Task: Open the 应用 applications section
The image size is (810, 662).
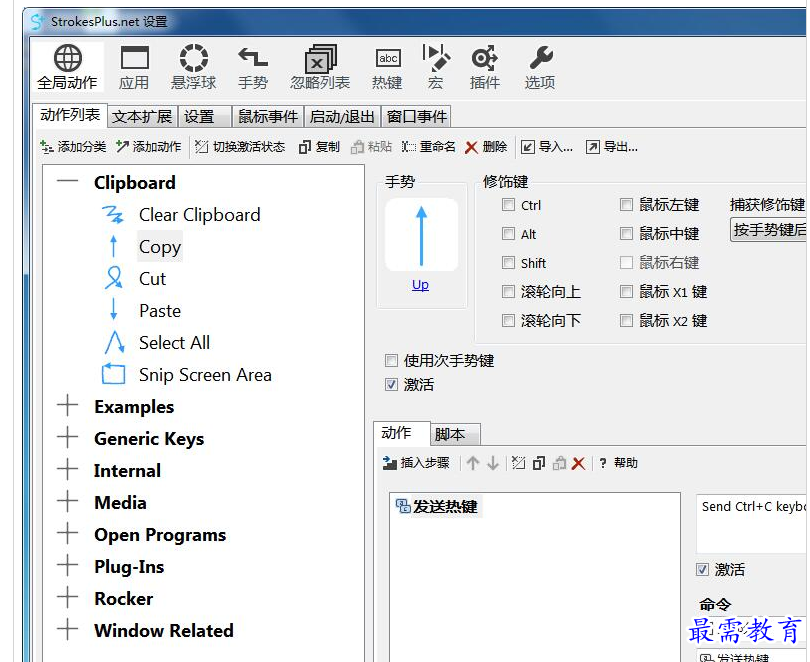Action: 134,67
